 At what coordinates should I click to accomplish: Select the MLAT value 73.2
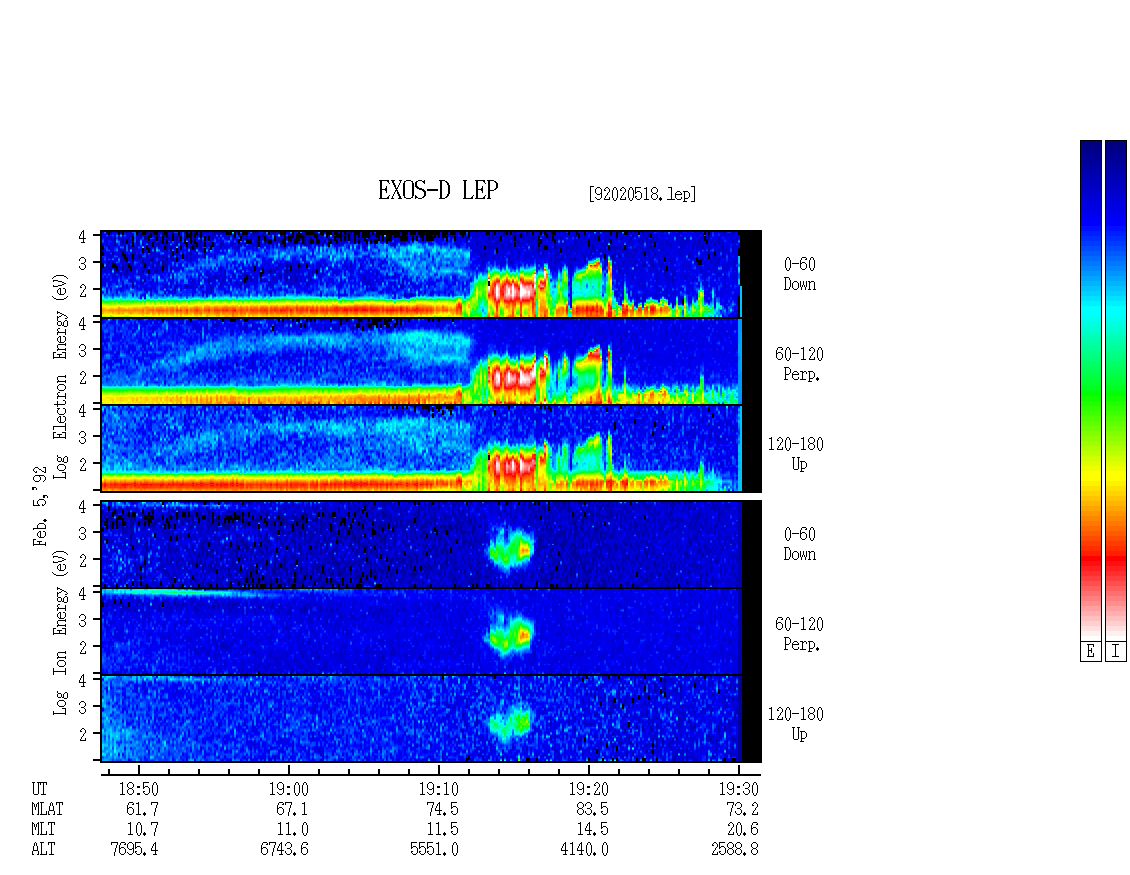coord(743,809)
